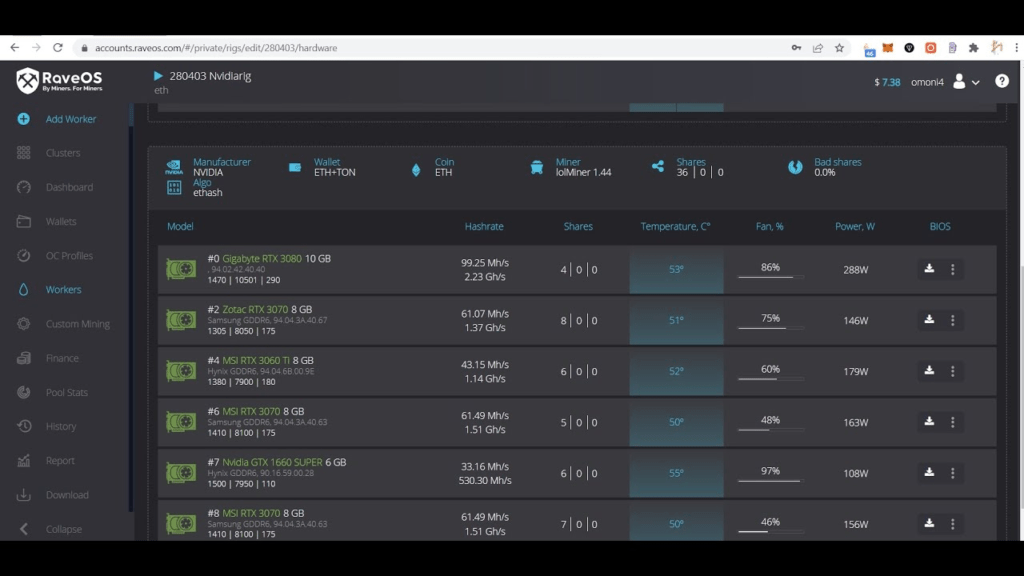Open Pool Stats page

tap(66, 392)
